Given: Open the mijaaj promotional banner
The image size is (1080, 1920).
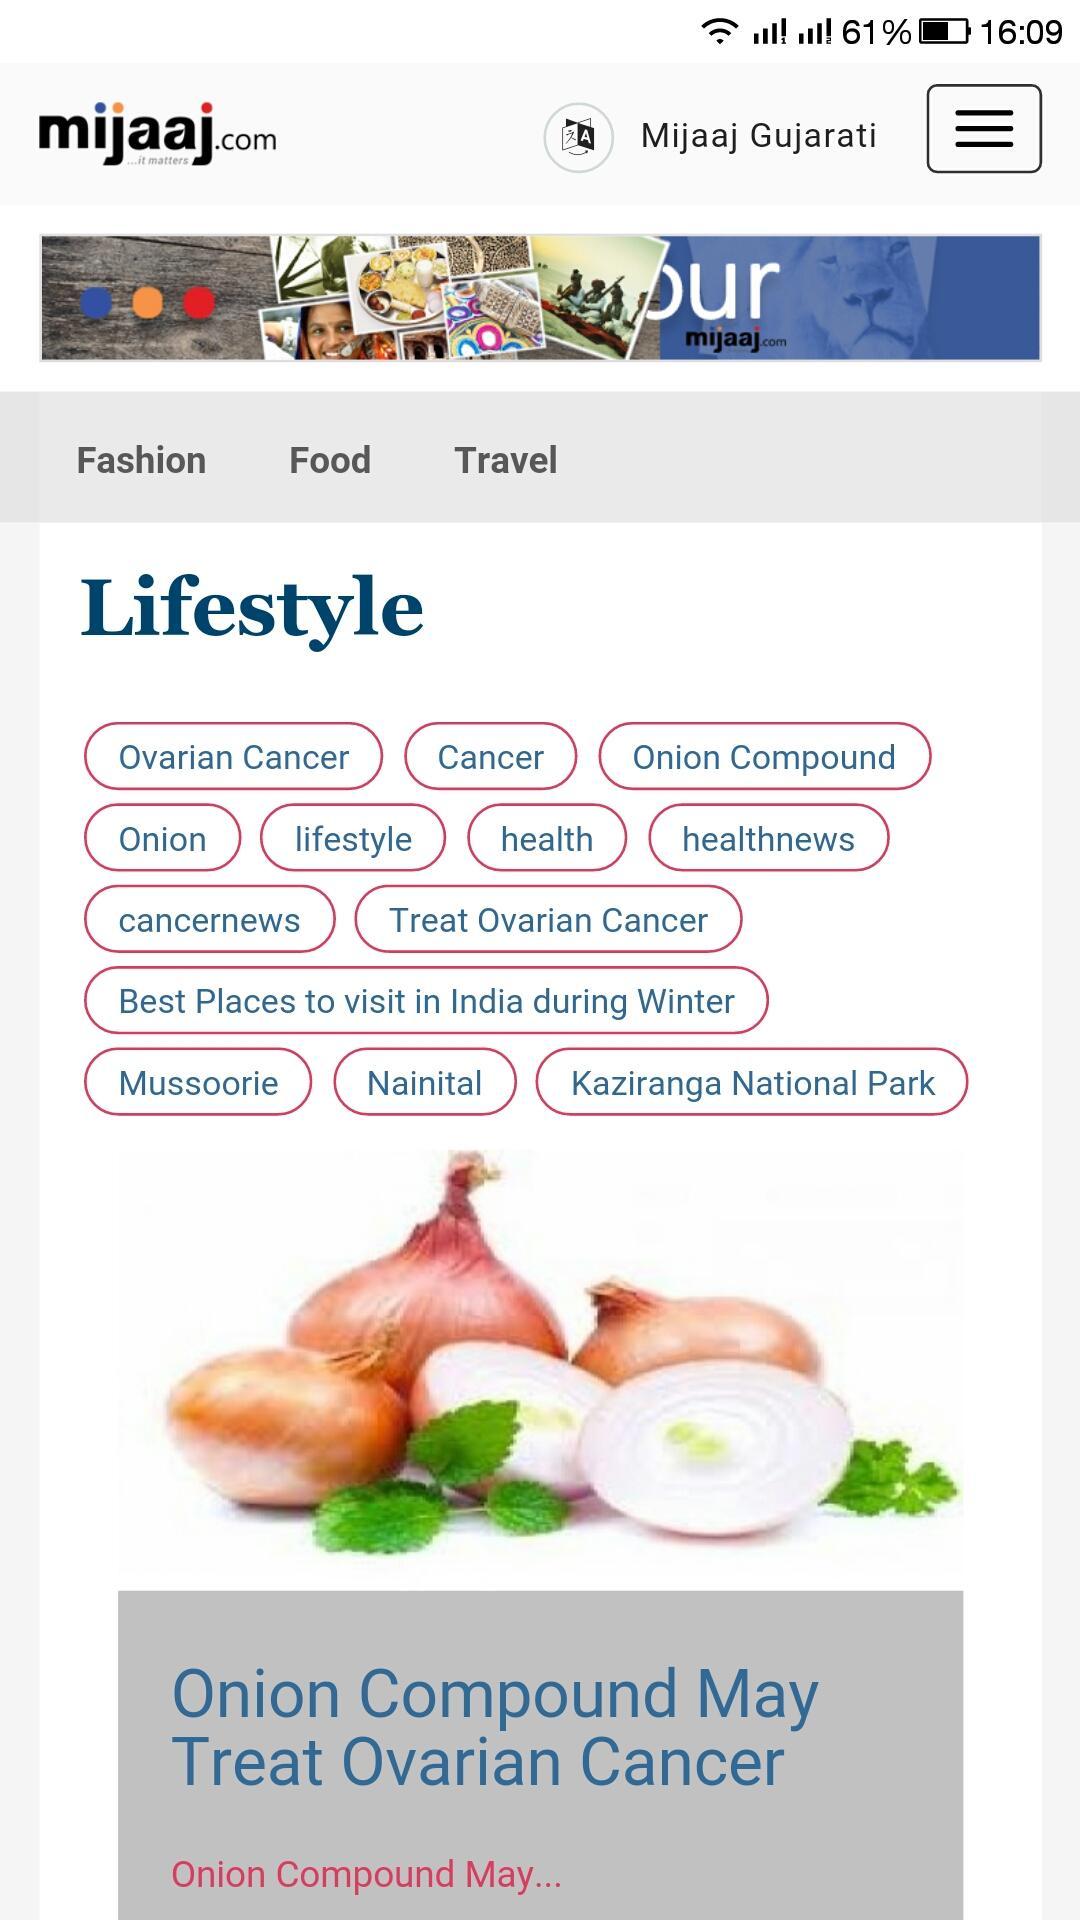Looking at the screenshot, I should tap(540, 298).
